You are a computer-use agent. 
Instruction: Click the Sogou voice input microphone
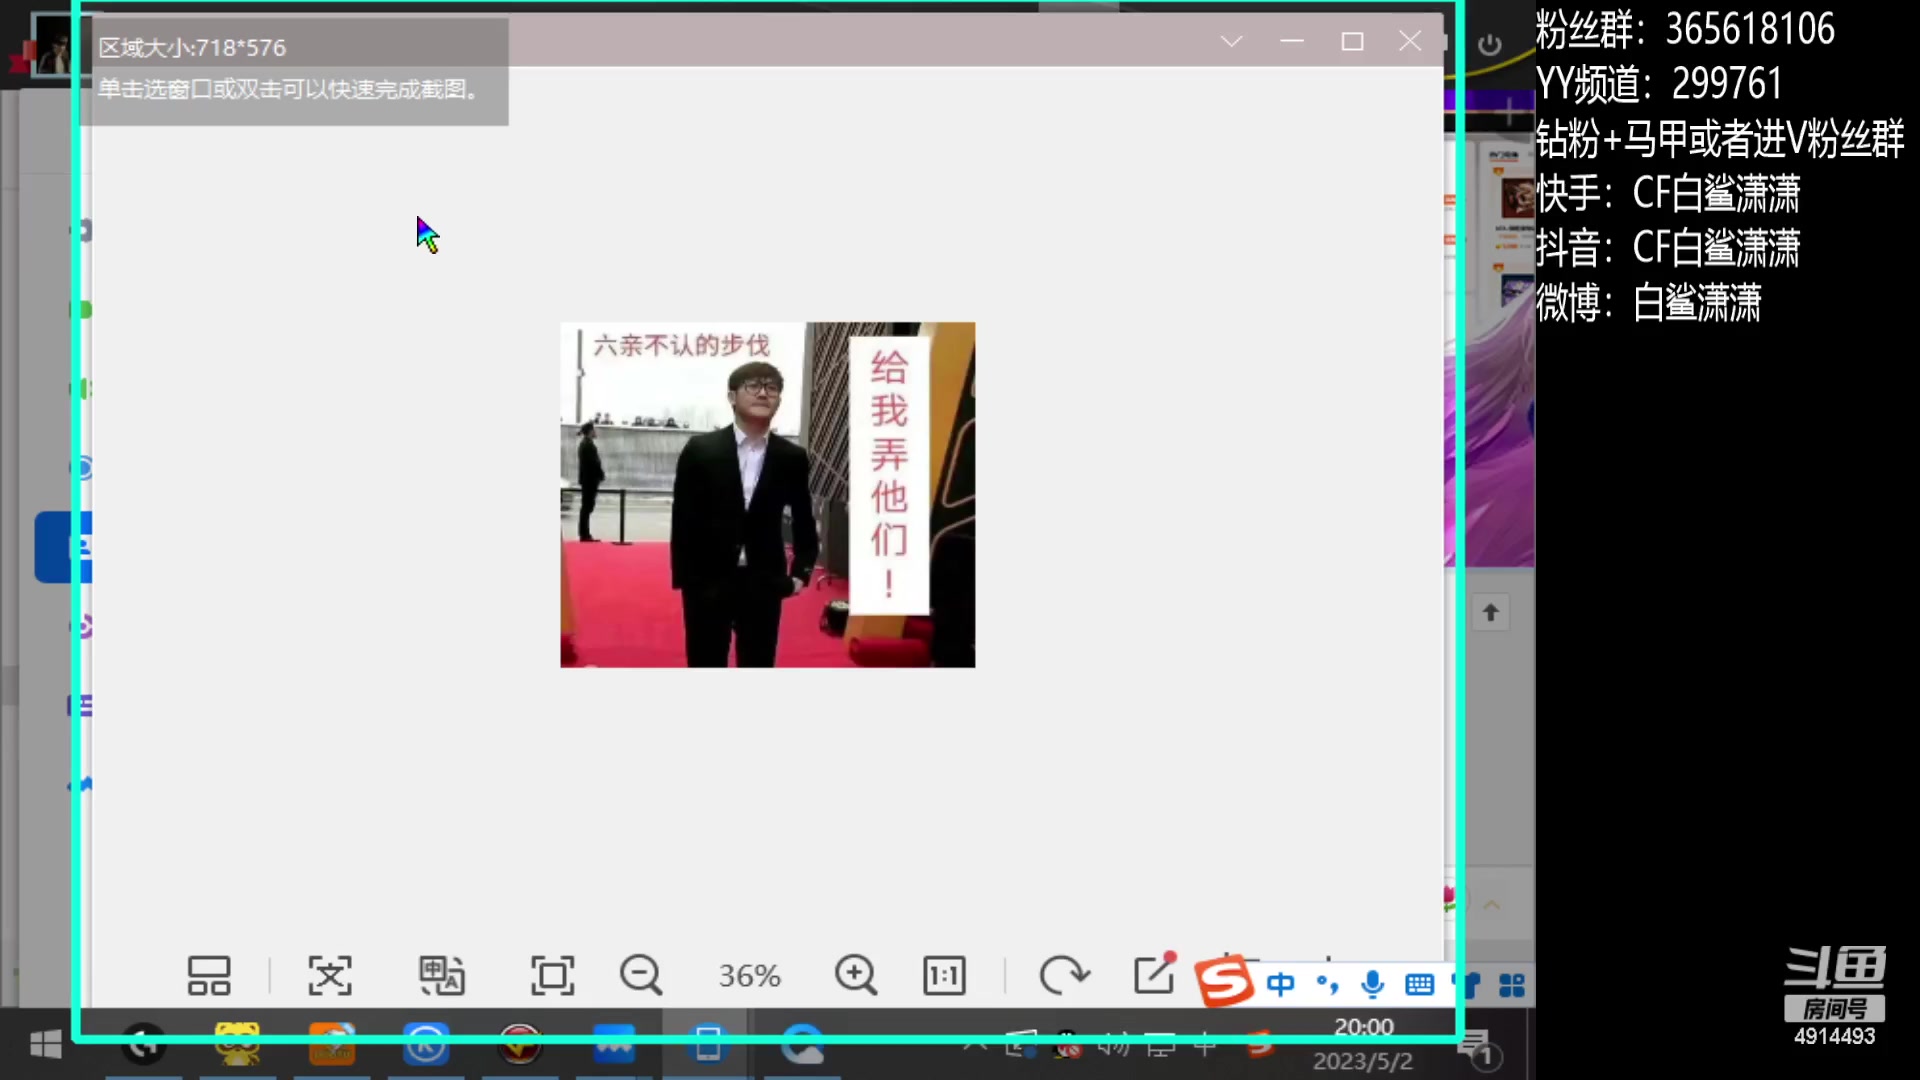click(1373, 985)
